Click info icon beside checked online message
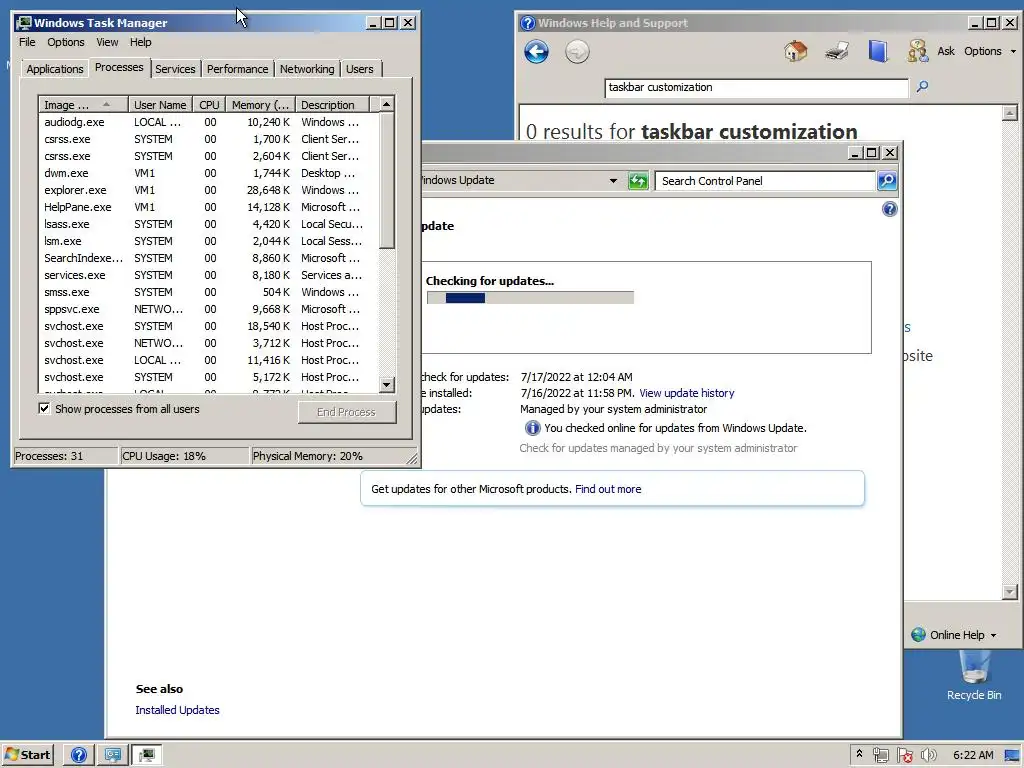Viewport: 1024px width, 768px height. click(532, 428)
